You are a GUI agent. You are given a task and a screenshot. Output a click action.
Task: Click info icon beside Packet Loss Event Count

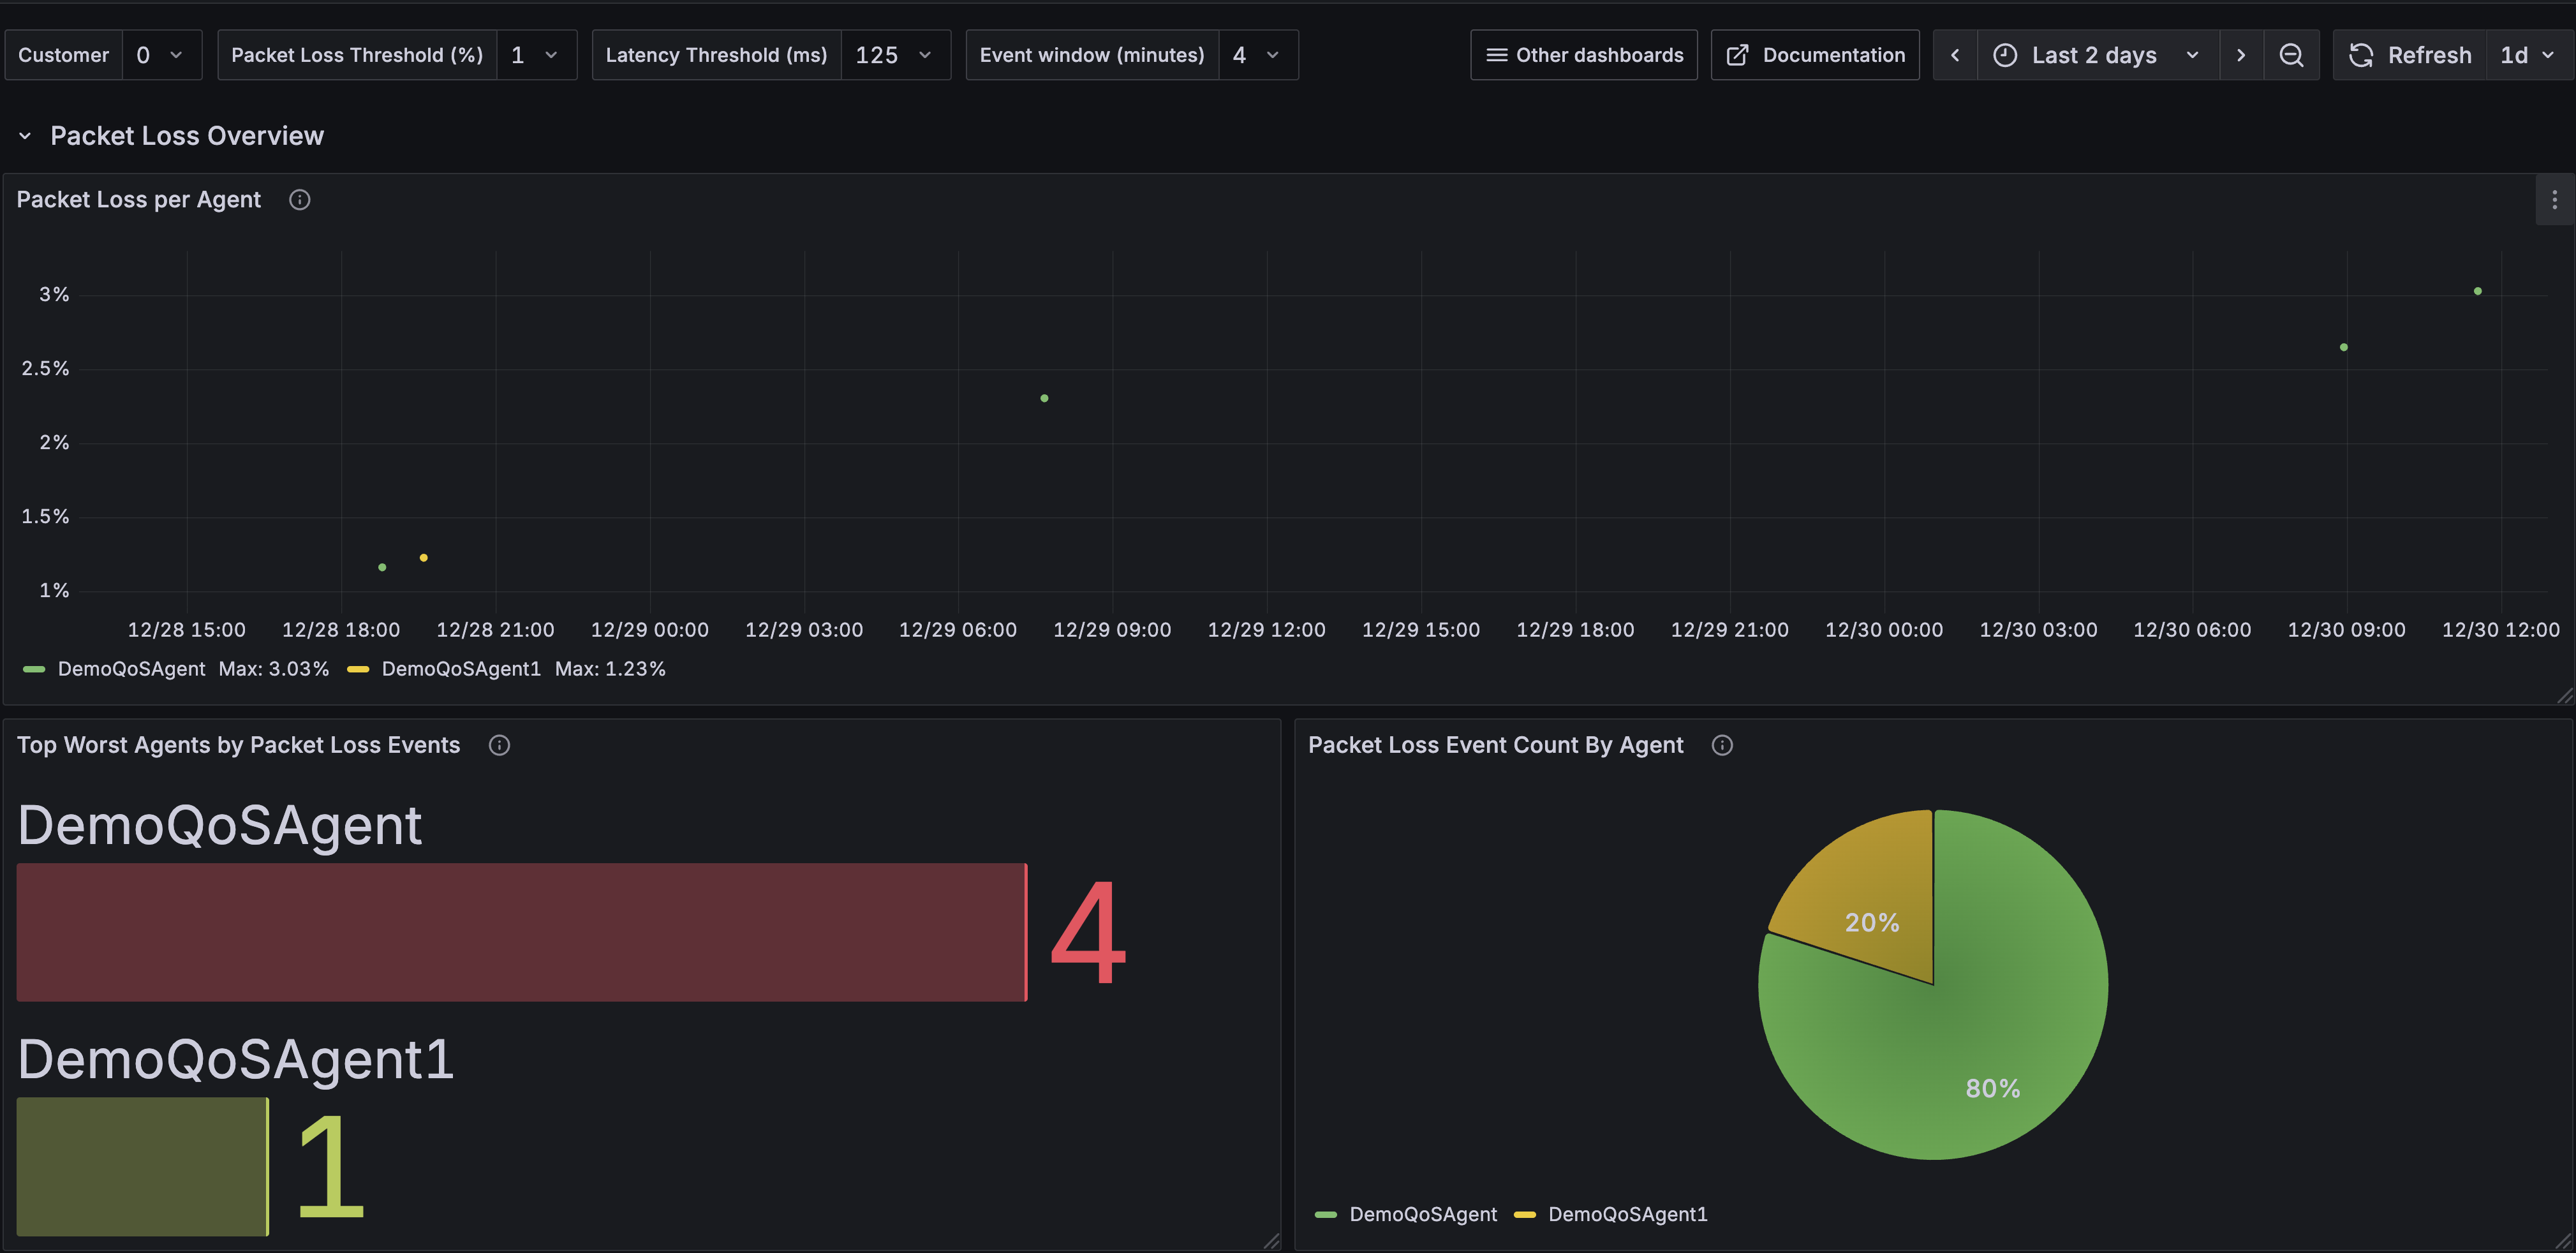point(1722,745)
